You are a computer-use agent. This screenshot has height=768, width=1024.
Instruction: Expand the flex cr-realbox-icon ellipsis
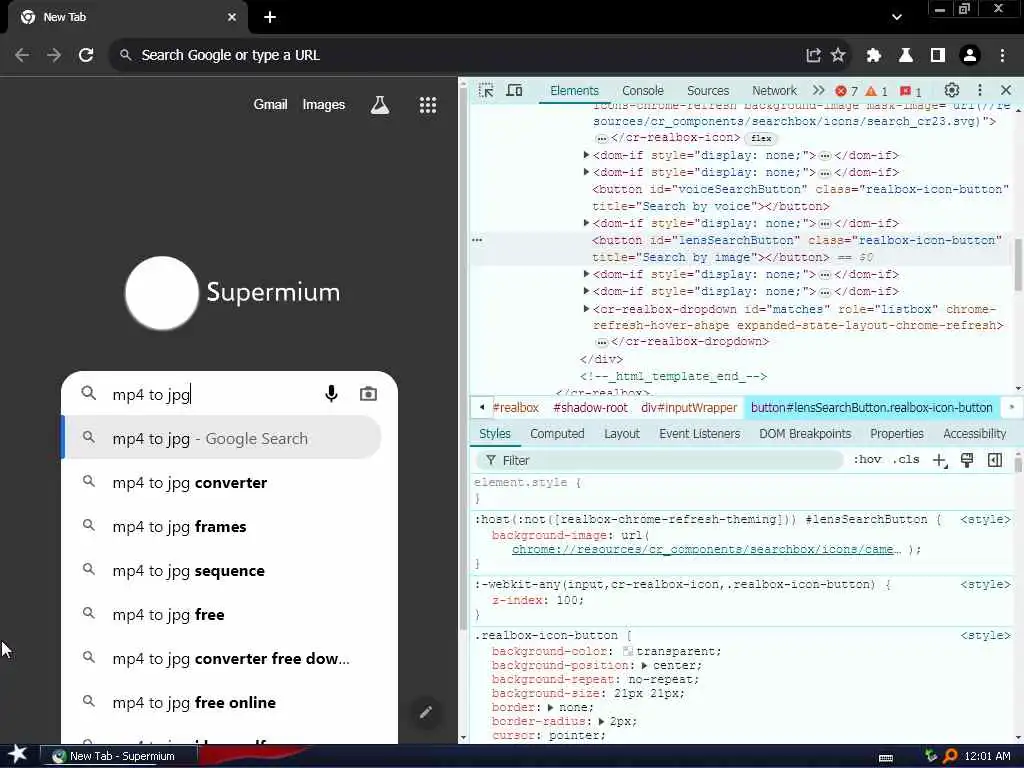pos(601,138)
